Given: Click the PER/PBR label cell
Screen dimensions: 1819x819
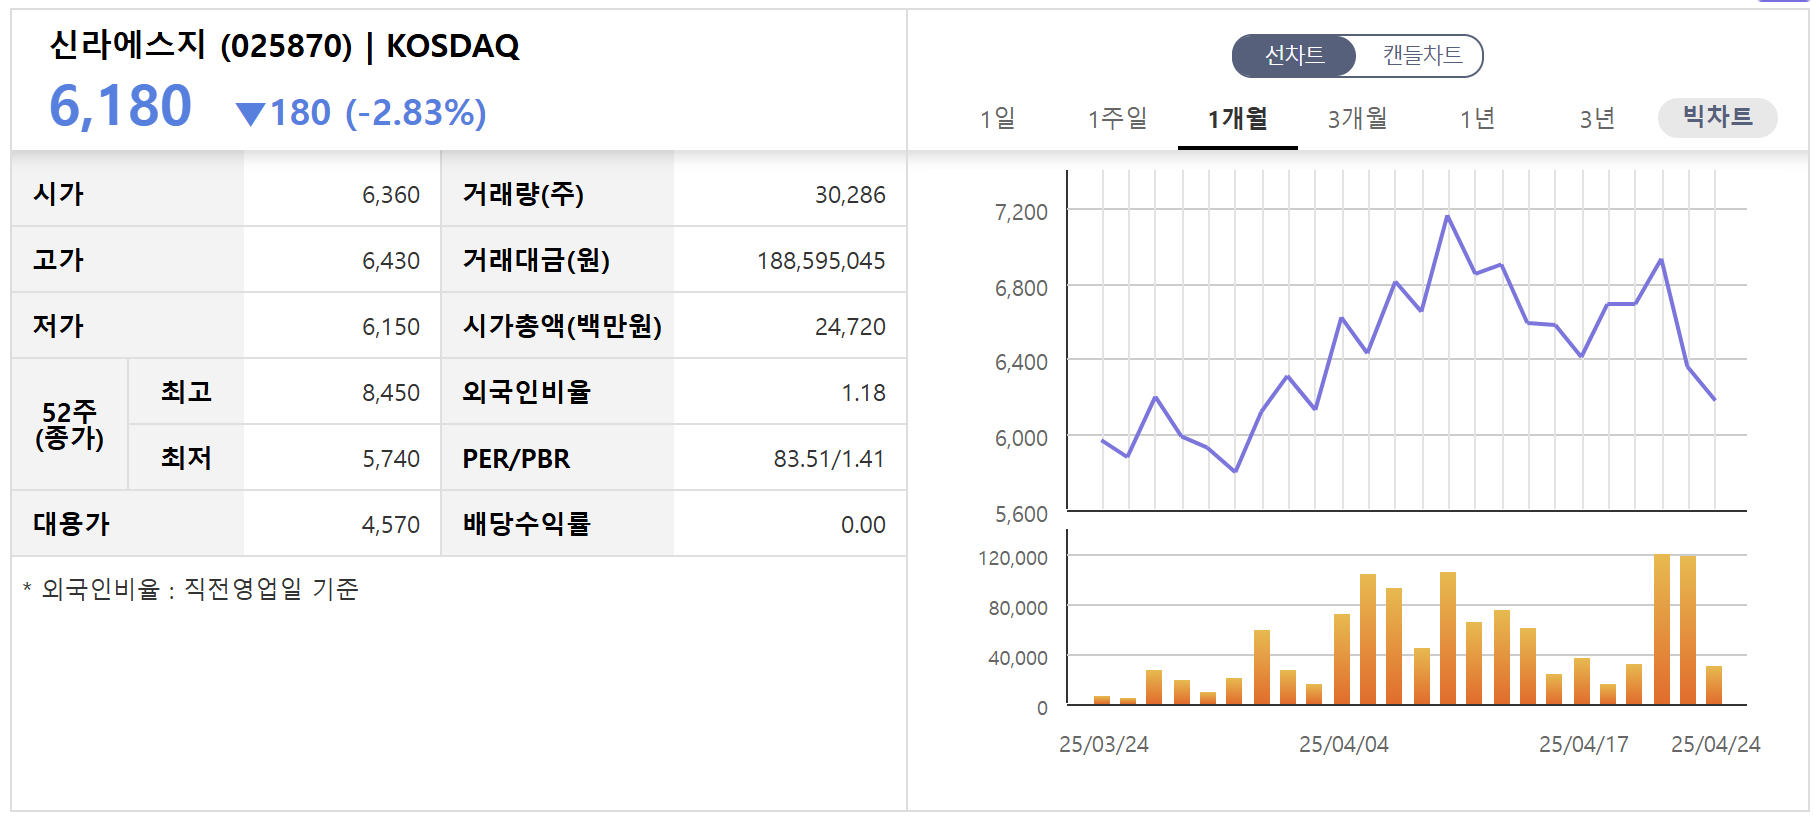Looking at the screenshot, I should (557, 458).
